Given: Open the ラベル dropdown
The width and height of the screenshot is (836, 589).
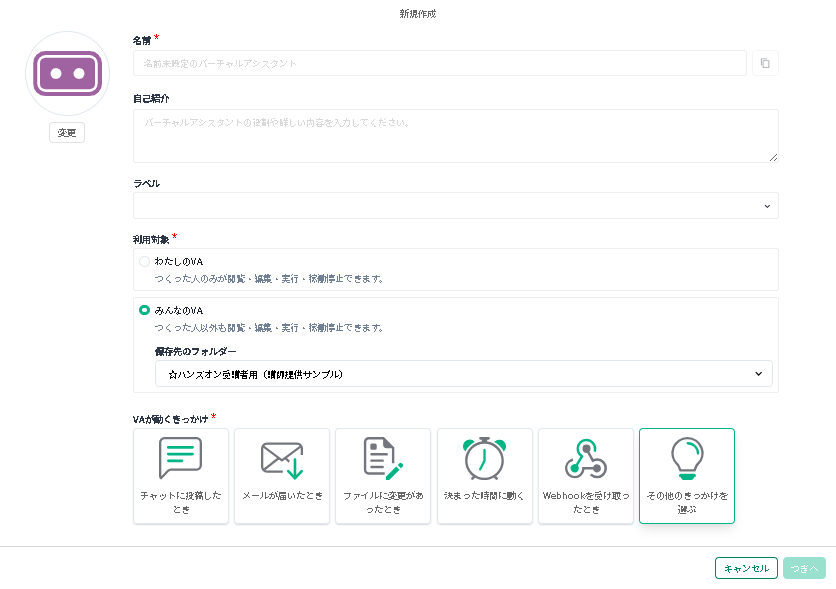Looking at the screenshot, I should tap(455, 205).
